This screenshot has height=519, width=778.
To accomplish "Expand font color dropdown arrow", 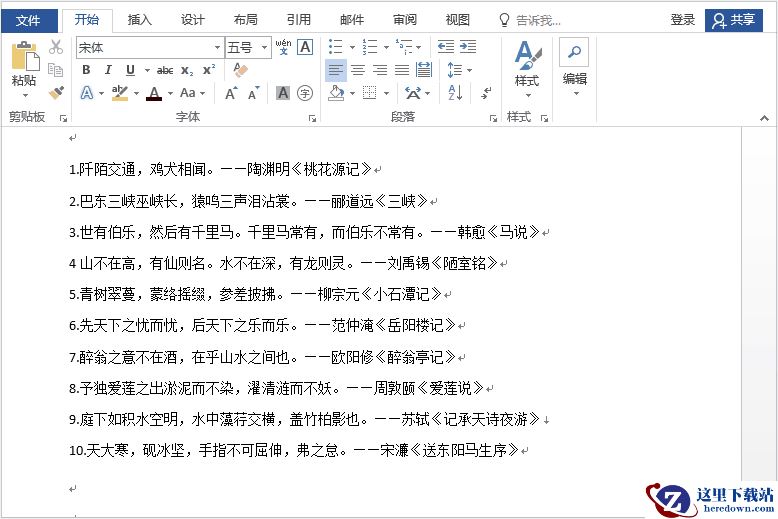I will click(170, 93).
